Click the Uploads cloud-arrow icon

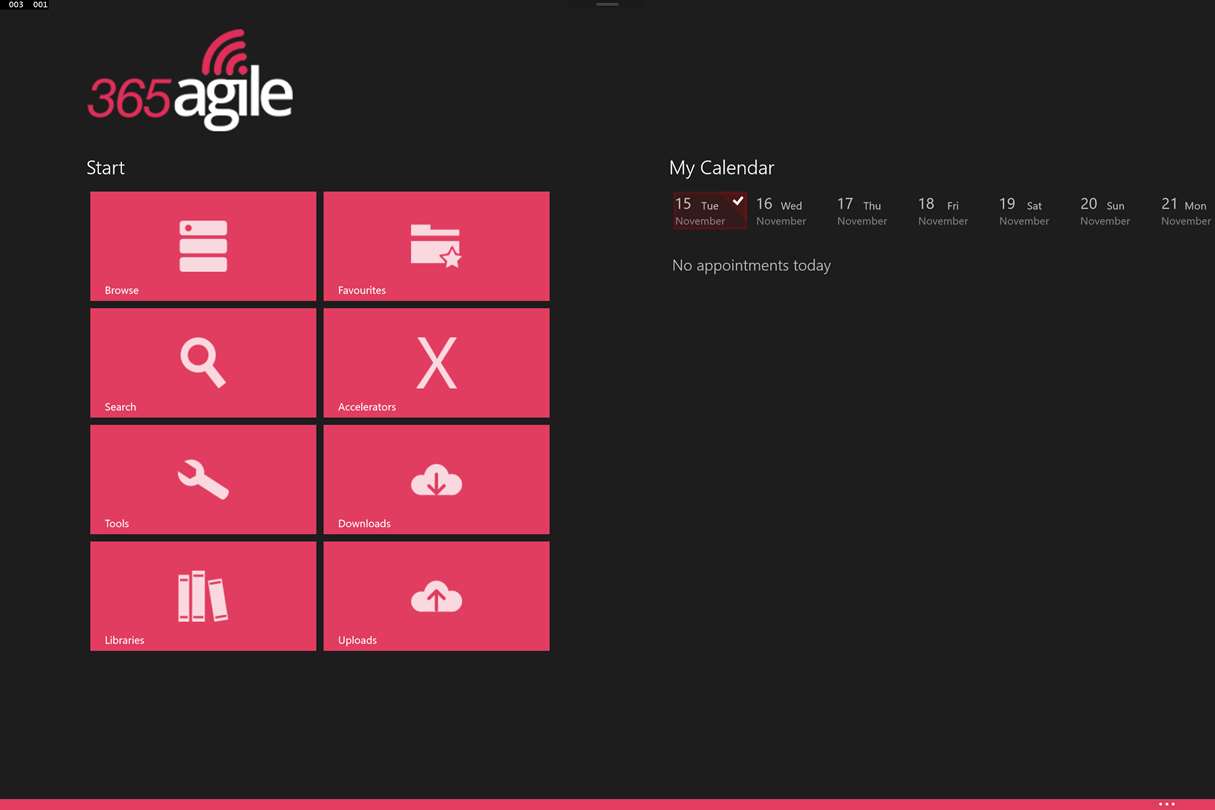coord(436,598)
